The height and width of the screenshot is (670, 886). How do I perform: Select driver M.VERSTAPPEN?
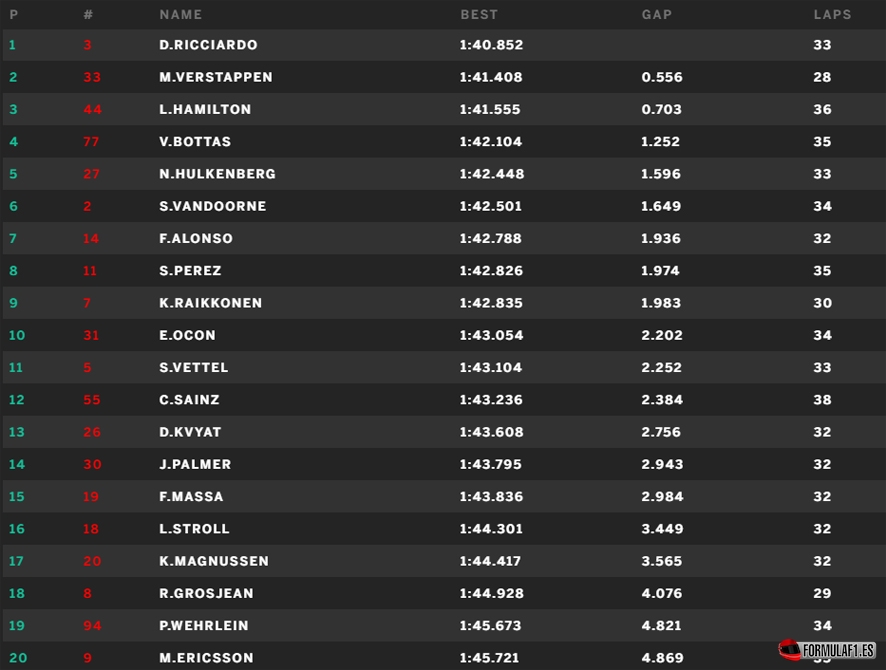215,77
